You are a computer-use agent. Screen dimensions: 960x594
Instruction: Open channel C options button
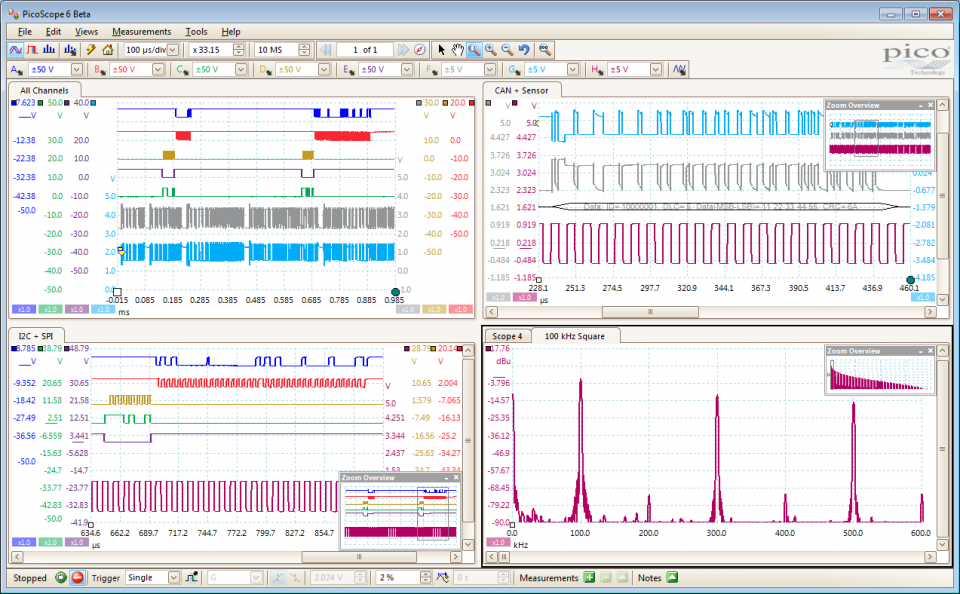click(x=182, y=70)
